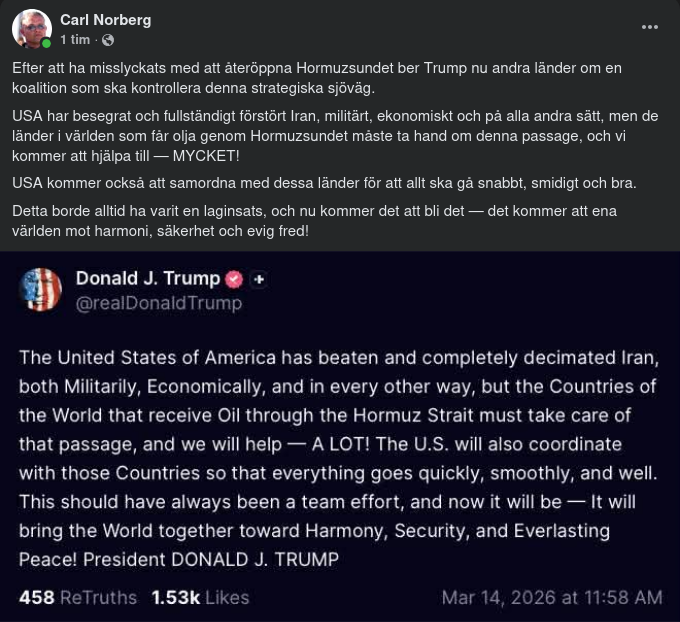This screenshot has width=680, height=622.
Task: Open the three-dot post options menu
Action: pyautogui.click(x=650, y=27)
